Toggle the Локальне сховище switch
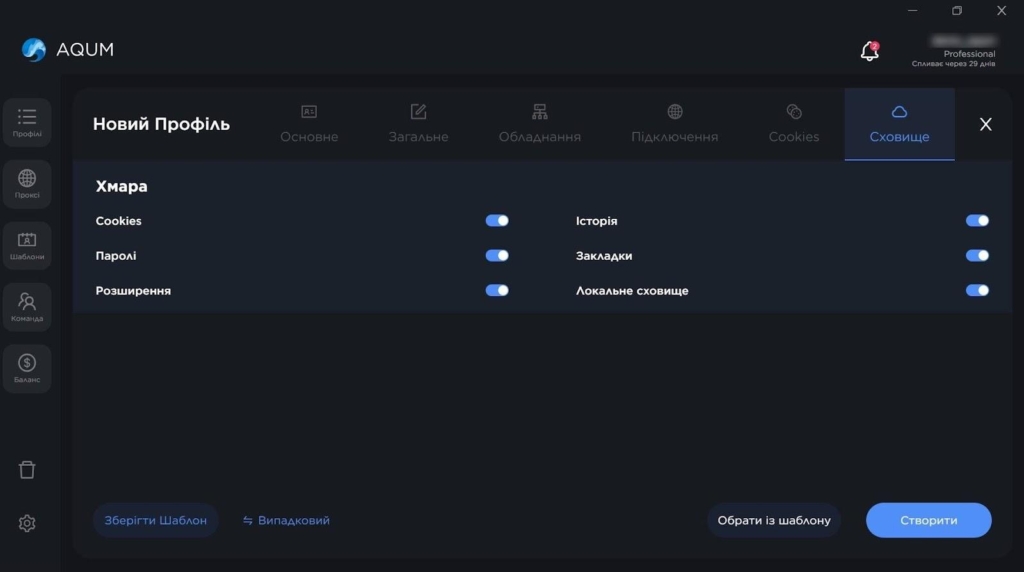 (x=977, y=291)
